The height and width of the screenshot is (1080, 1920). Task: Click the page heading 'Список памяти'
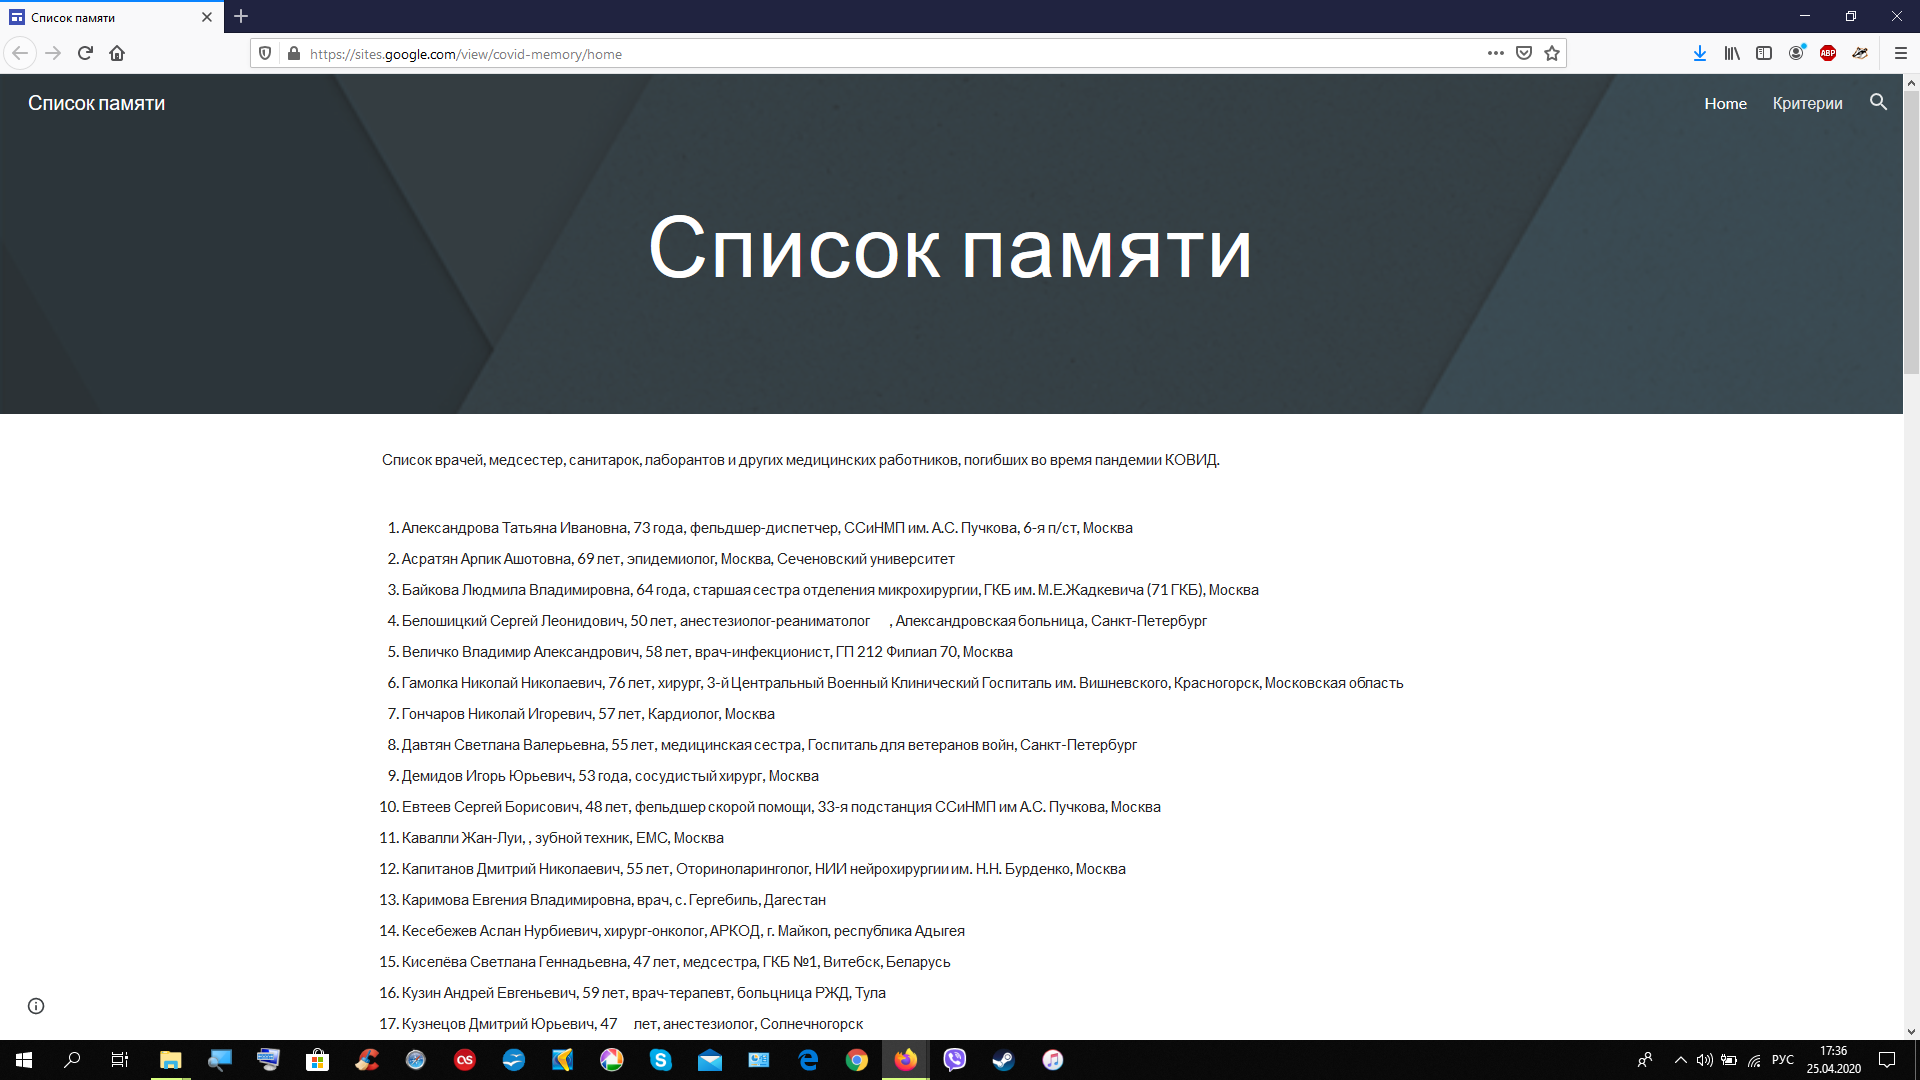tap(950, 247)
